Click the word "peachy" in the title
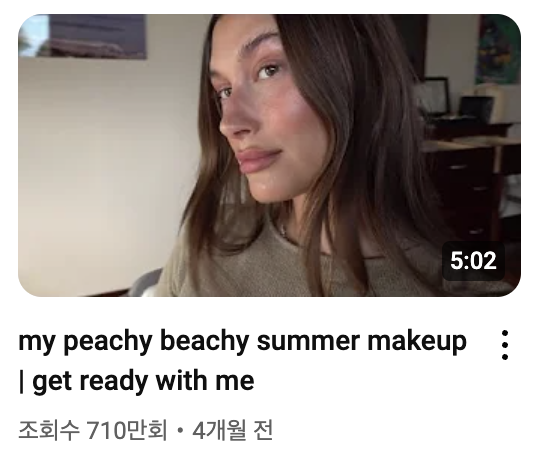This screenshot has width=538, height=460. coord(108,342)
